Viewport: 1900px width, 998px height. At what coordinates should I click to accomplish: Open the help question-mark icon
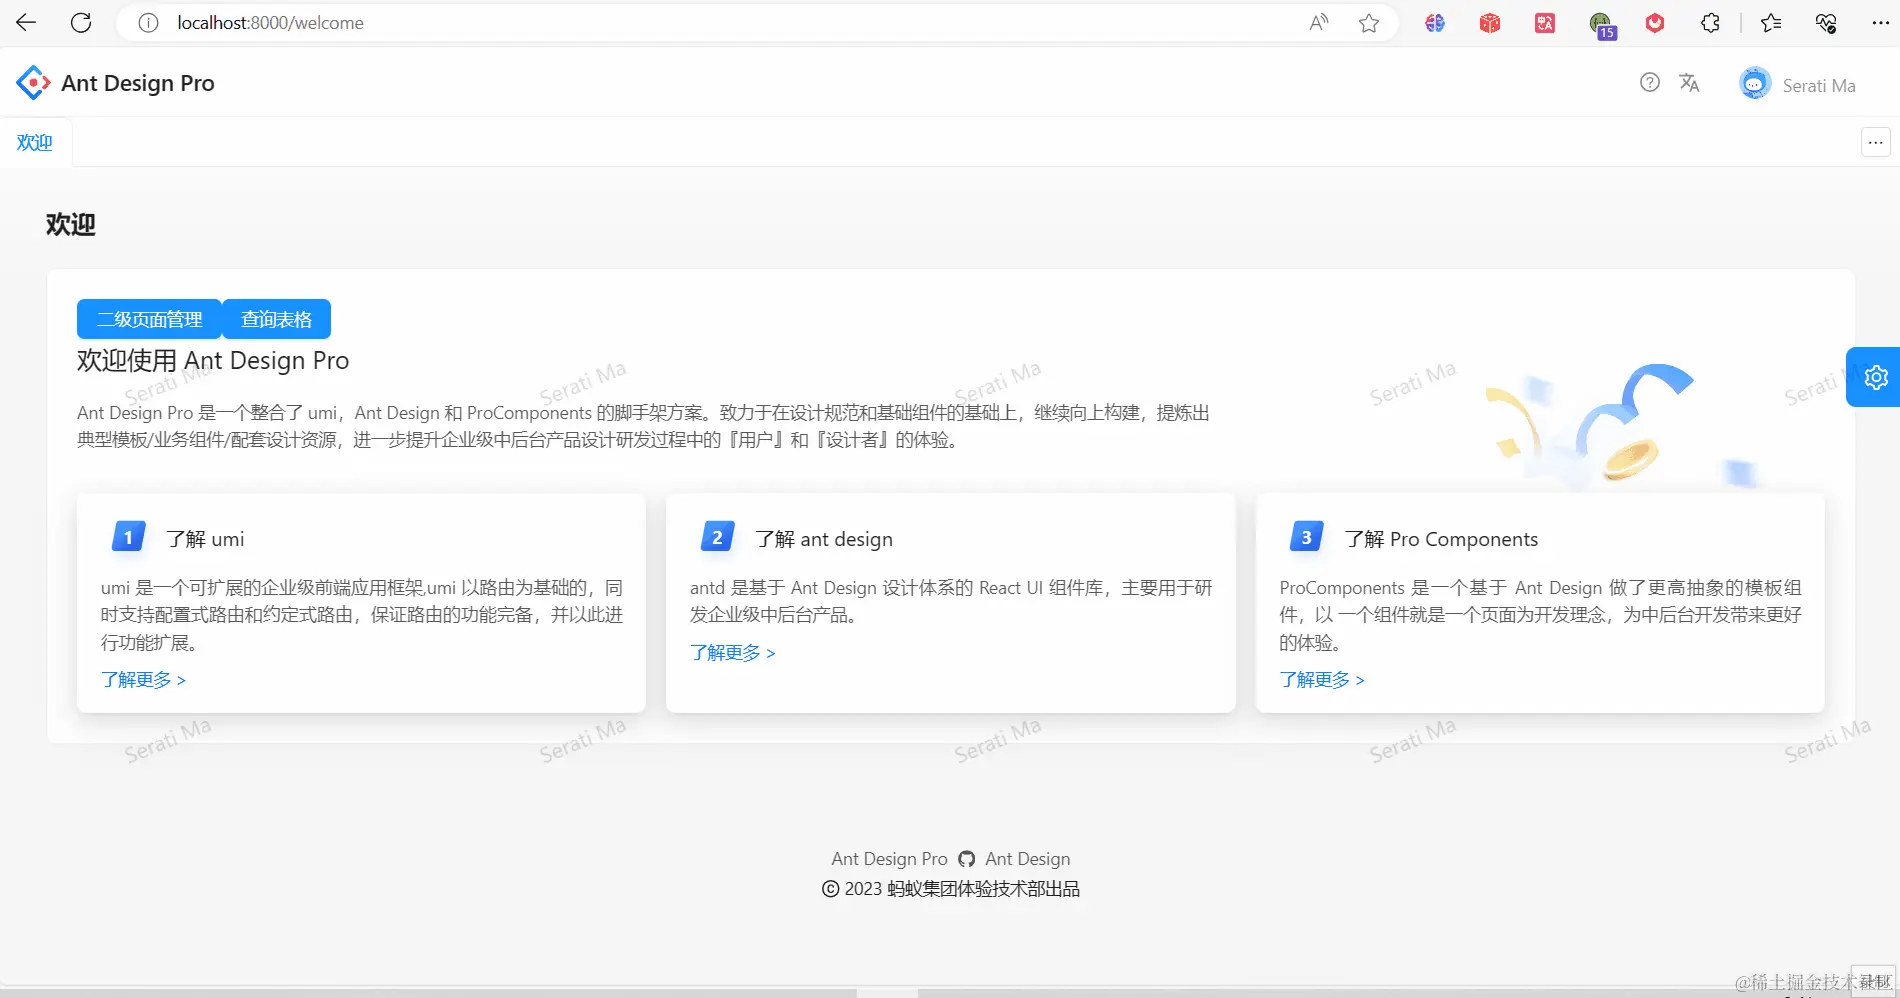click(1648, 83)
